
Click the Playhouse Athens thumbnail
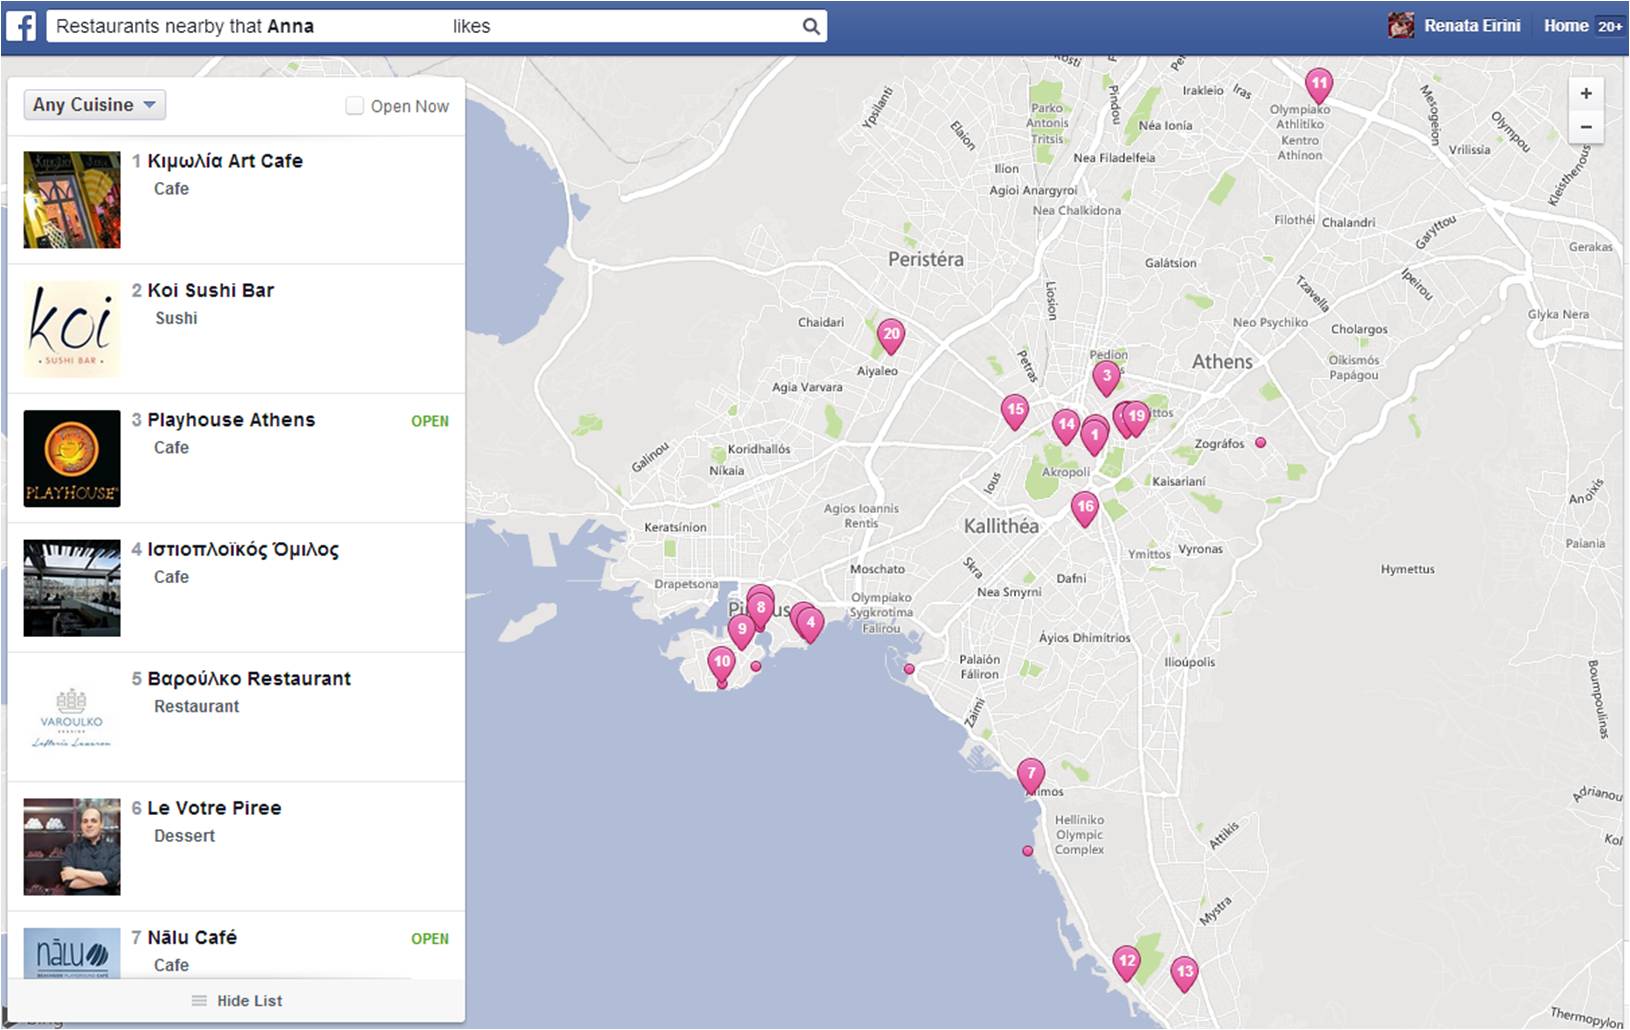tap(72, 458)
